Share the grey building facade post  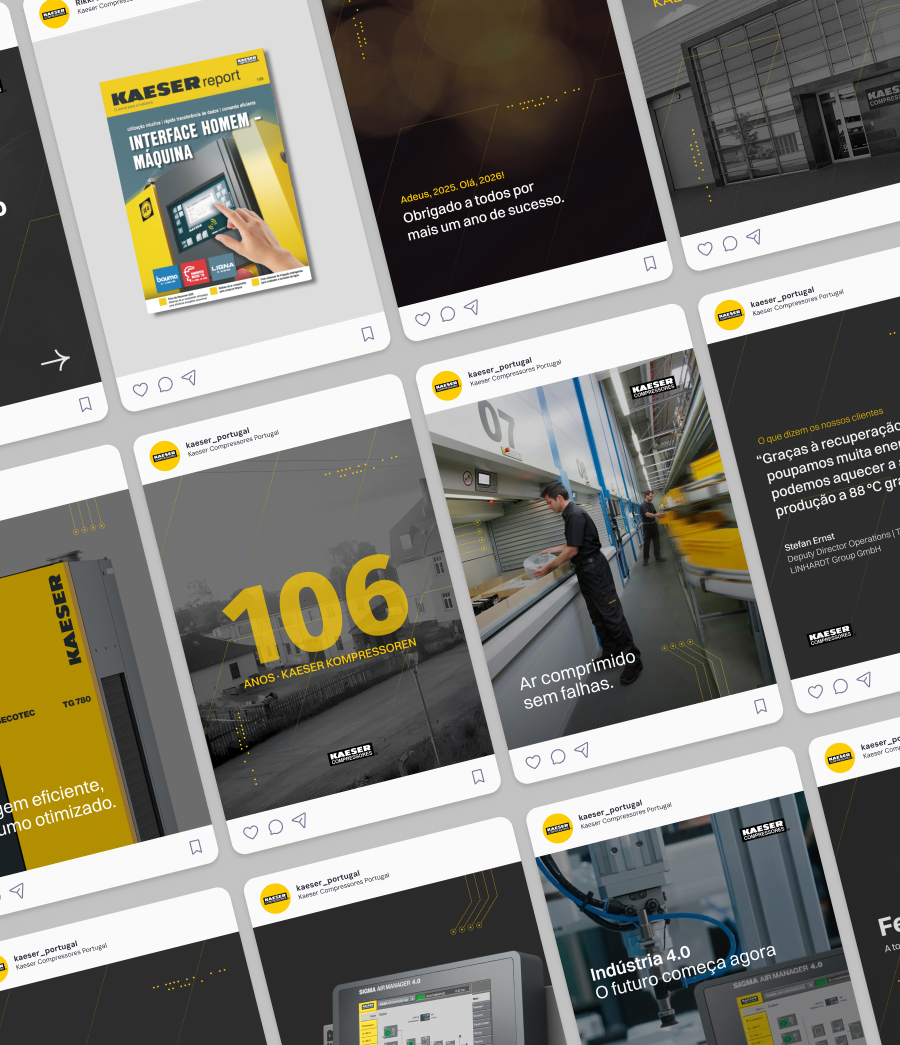(754, 237)
